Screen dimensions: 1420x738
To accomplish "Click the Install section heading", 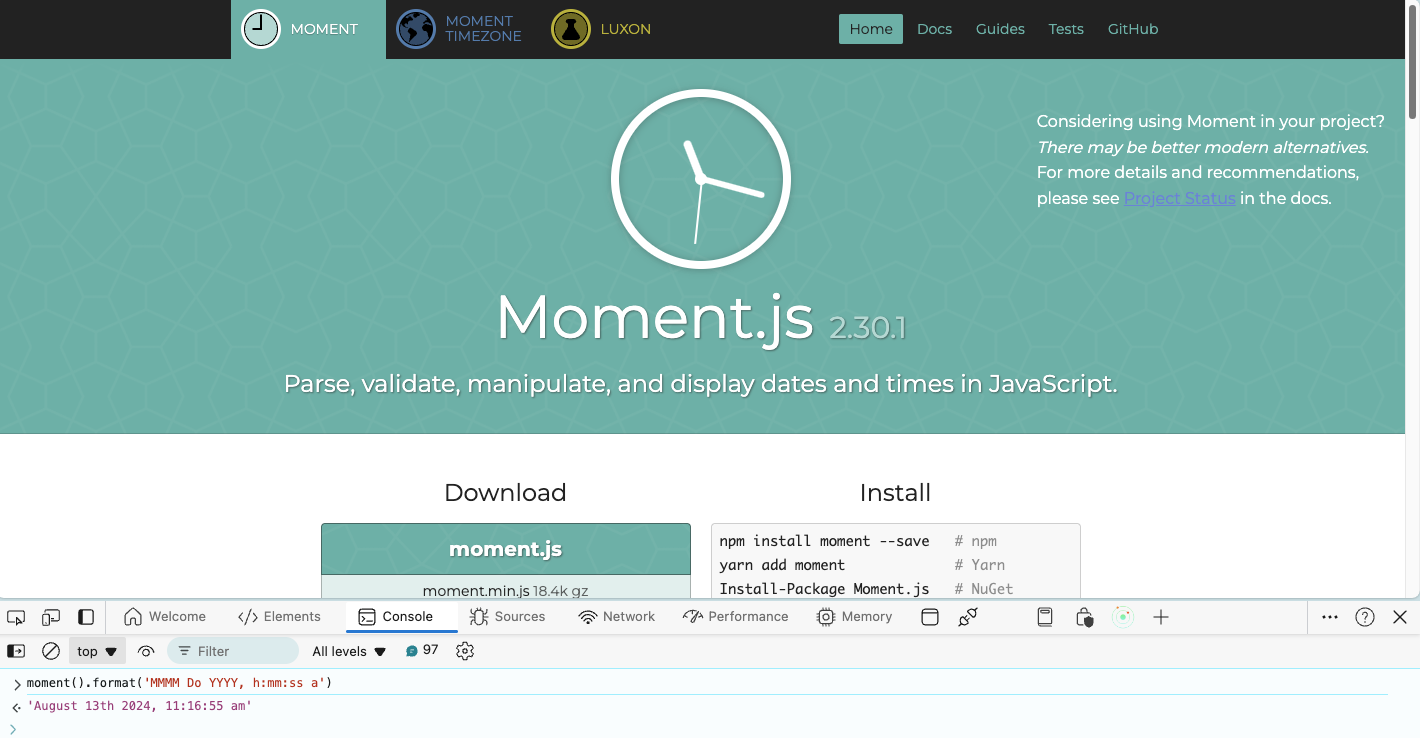I will [x=895, y=492].
